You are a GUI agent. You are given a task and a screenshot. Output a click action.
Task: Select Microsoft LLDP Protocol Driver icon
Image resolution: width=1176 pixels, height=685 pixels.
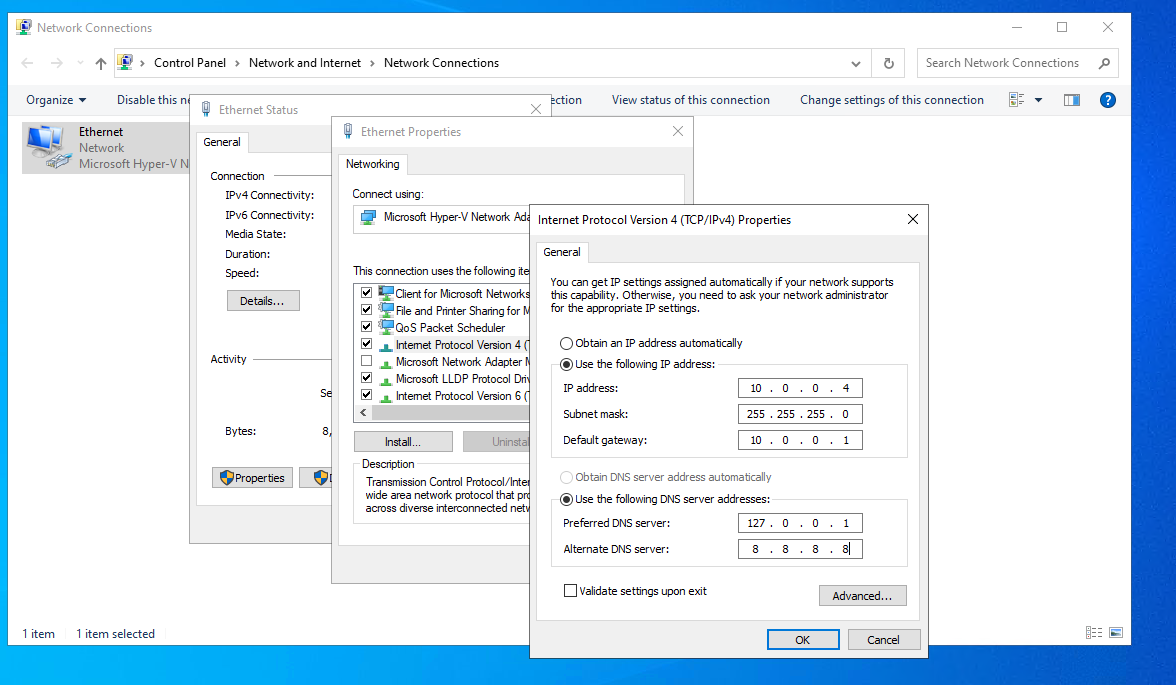coord(386,379)
